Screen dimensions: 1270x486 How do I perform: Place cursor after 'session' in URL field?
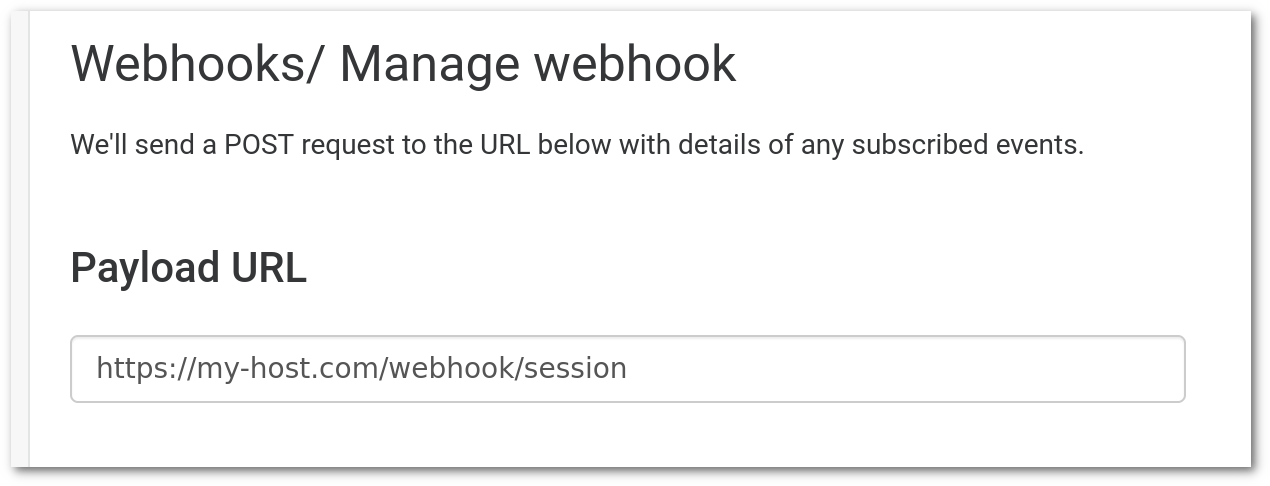point(628,369)
